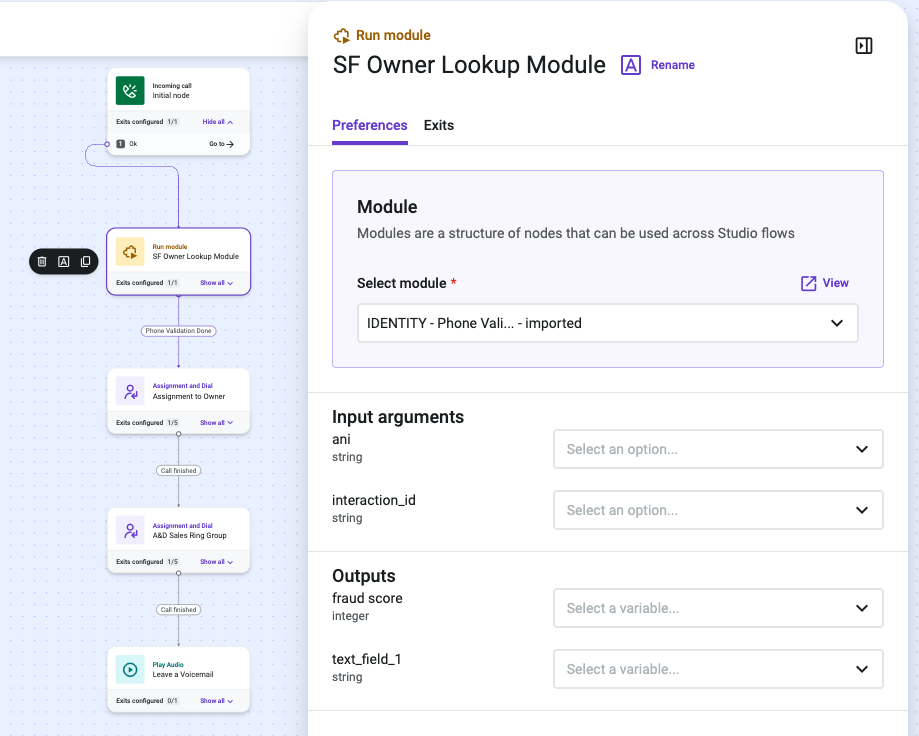Click the Modules description text
The height and width of the screenshot is (736, 919).
point(576,233)
